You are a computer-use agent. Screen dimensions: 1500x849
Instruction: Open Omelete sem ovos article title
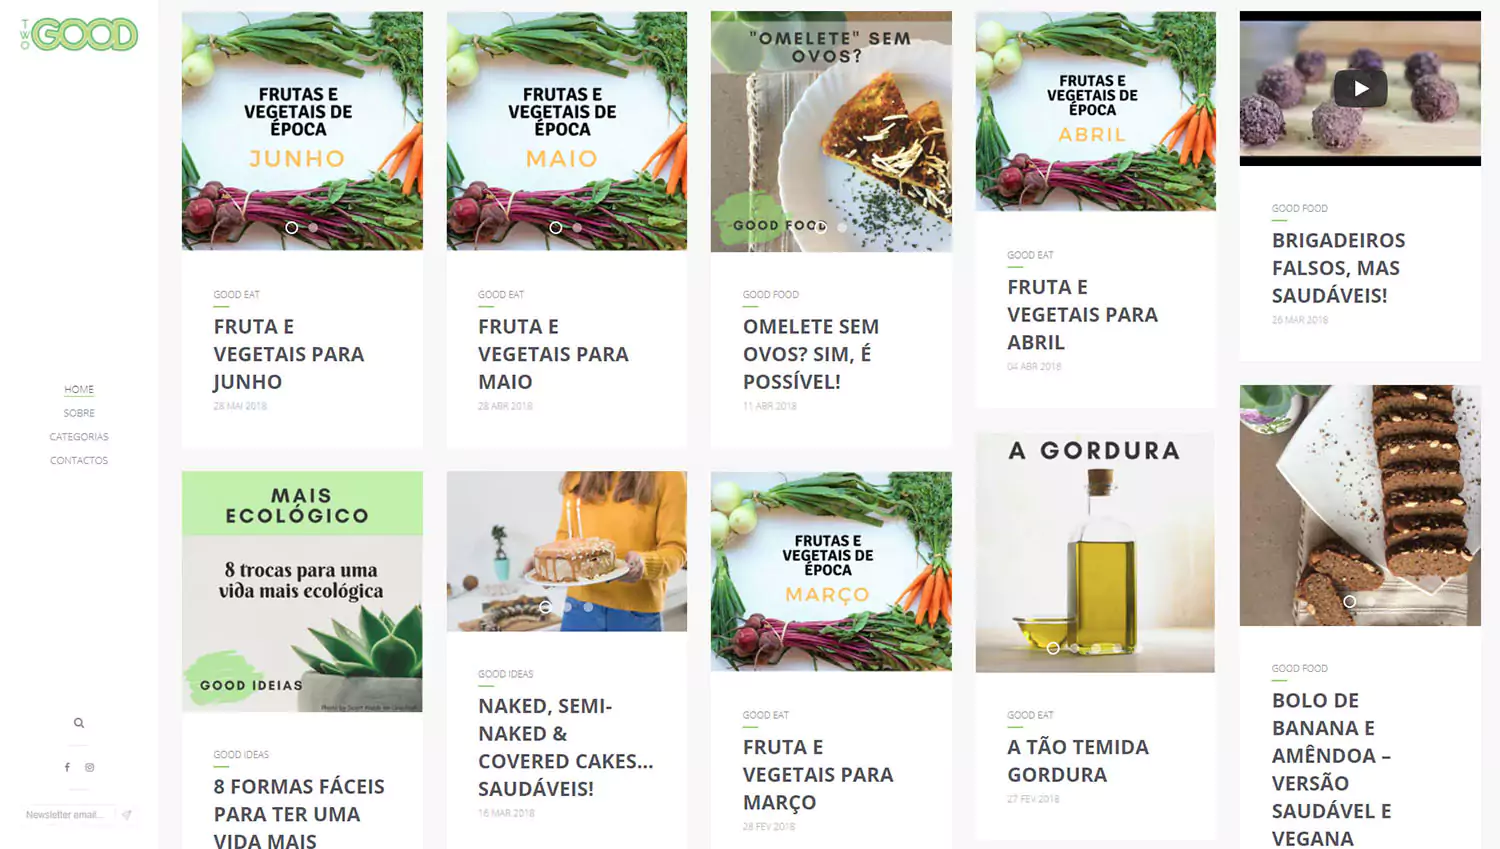tap(811, 354)
